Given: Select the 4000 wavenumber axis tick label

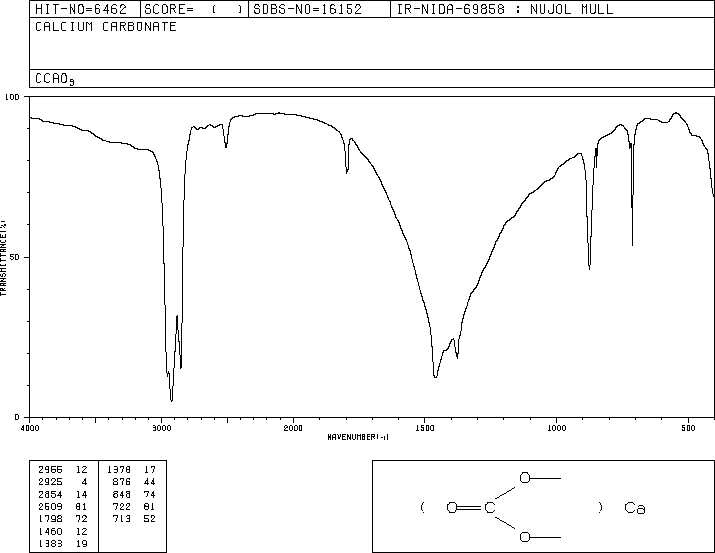Looking at the screenshot, I should pos(30,428).
